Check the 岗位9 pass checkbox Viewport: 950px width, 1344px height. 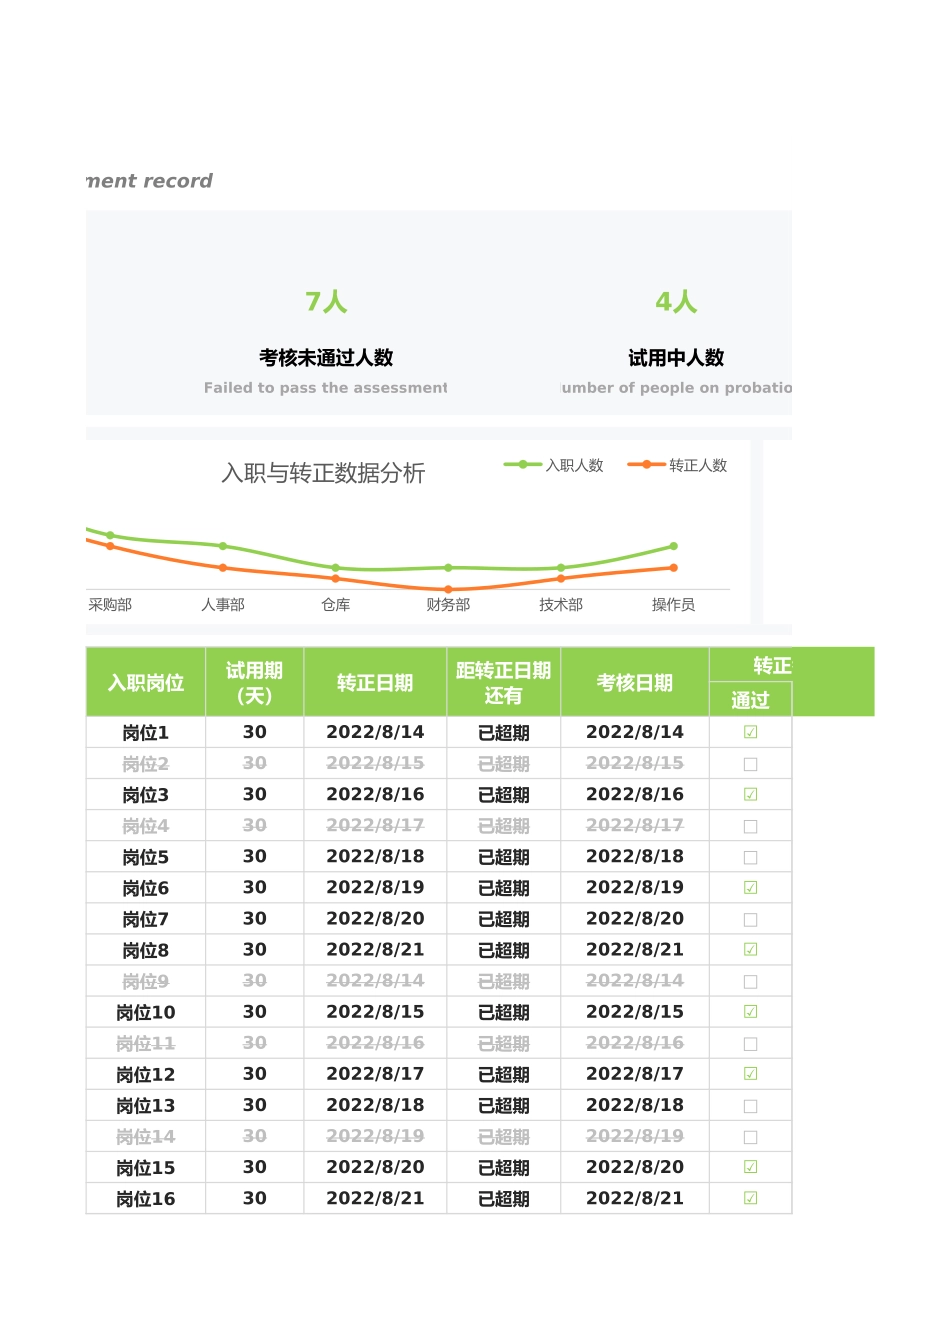(750, 982)
